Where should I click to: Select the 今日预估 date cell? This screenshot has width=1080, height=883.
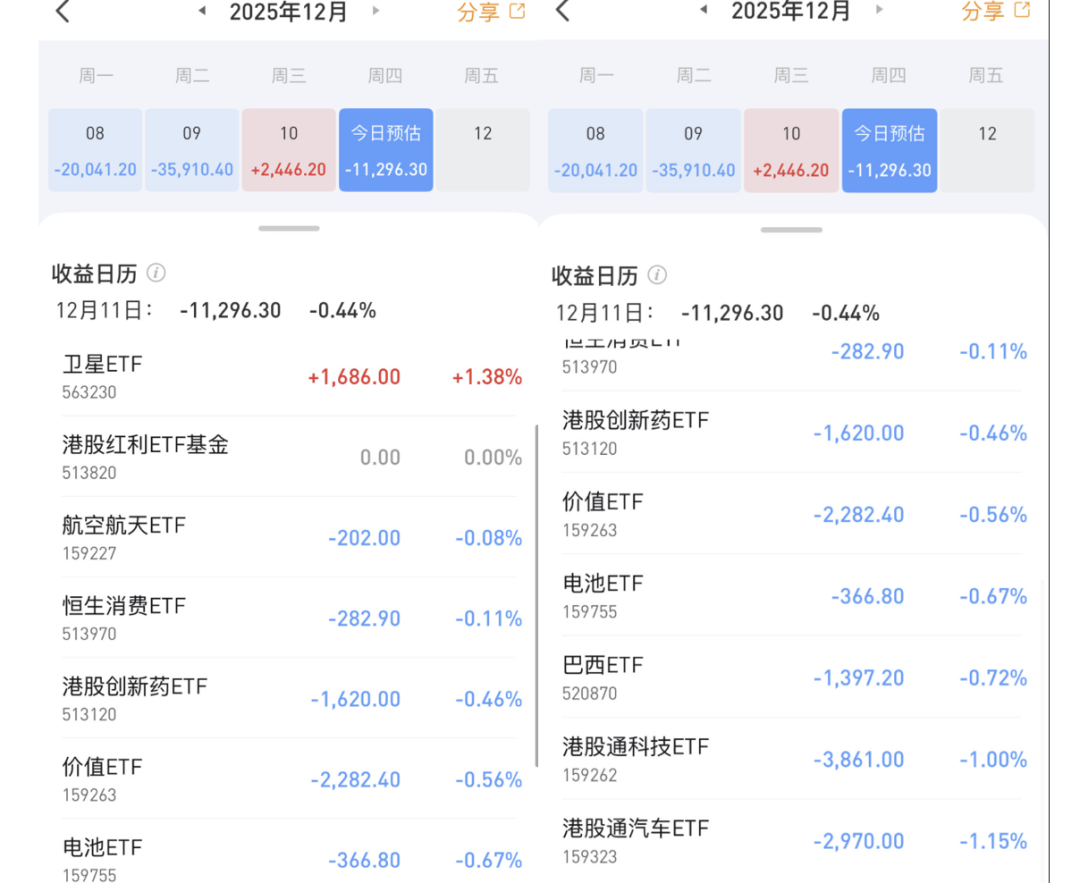point(385,148)
